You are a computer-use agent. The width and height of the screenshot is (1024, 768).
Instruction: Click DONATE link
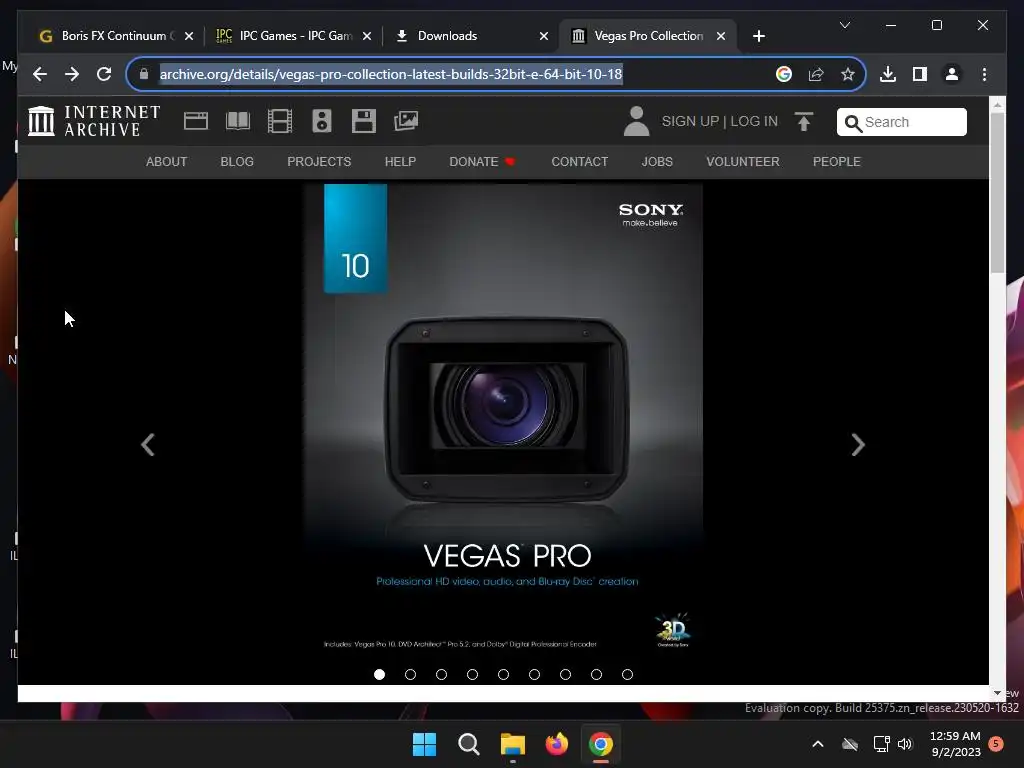(x=482, y=161)
